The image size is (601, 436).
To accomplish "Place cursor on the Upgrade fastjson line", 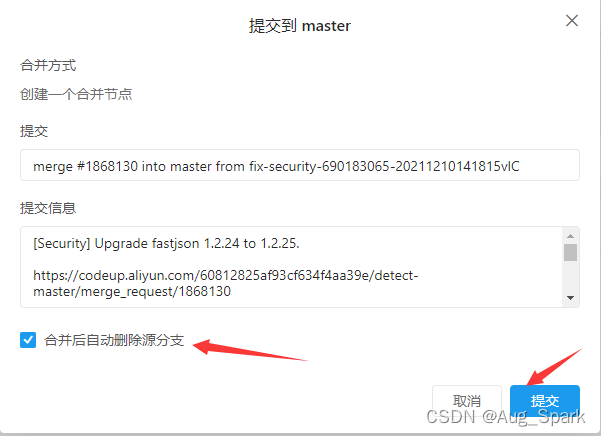I will coord(166,243).
